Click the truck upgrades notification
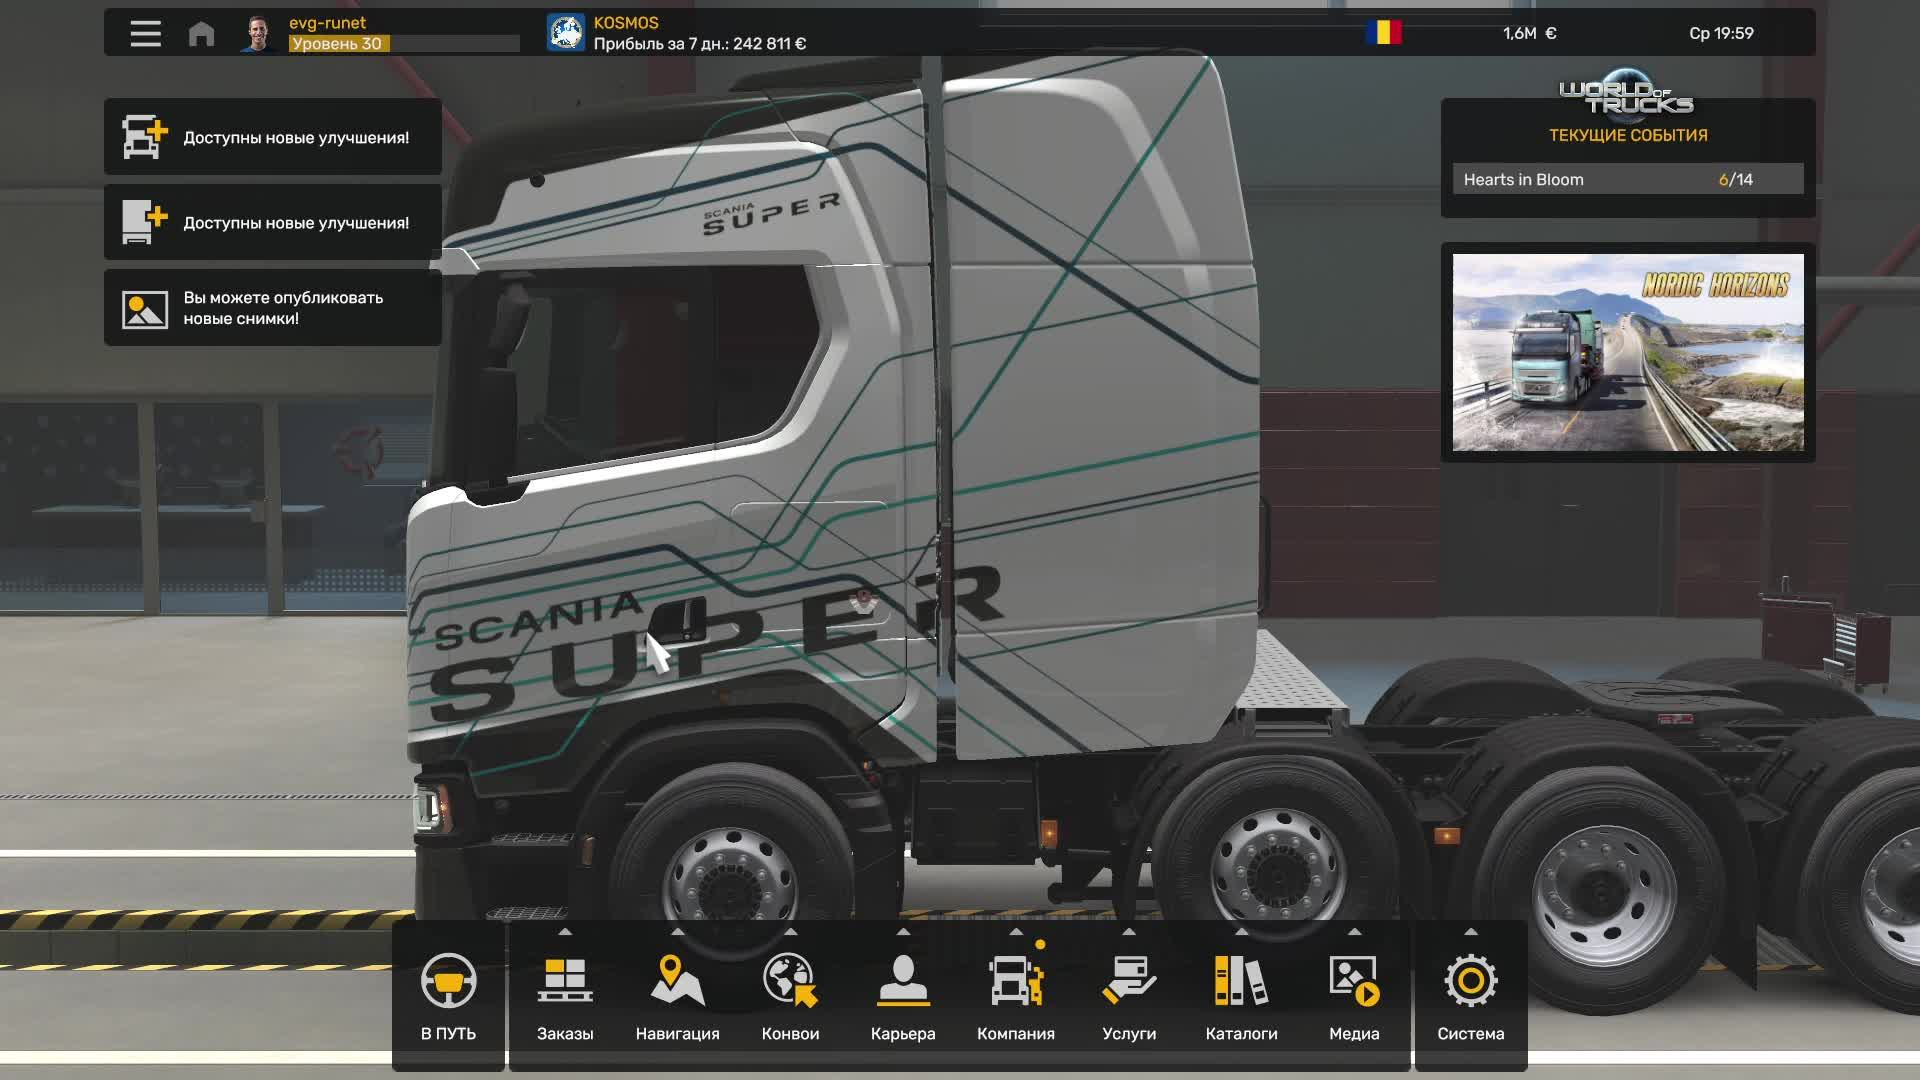The image size is (1920, 1080). [273, 137]
